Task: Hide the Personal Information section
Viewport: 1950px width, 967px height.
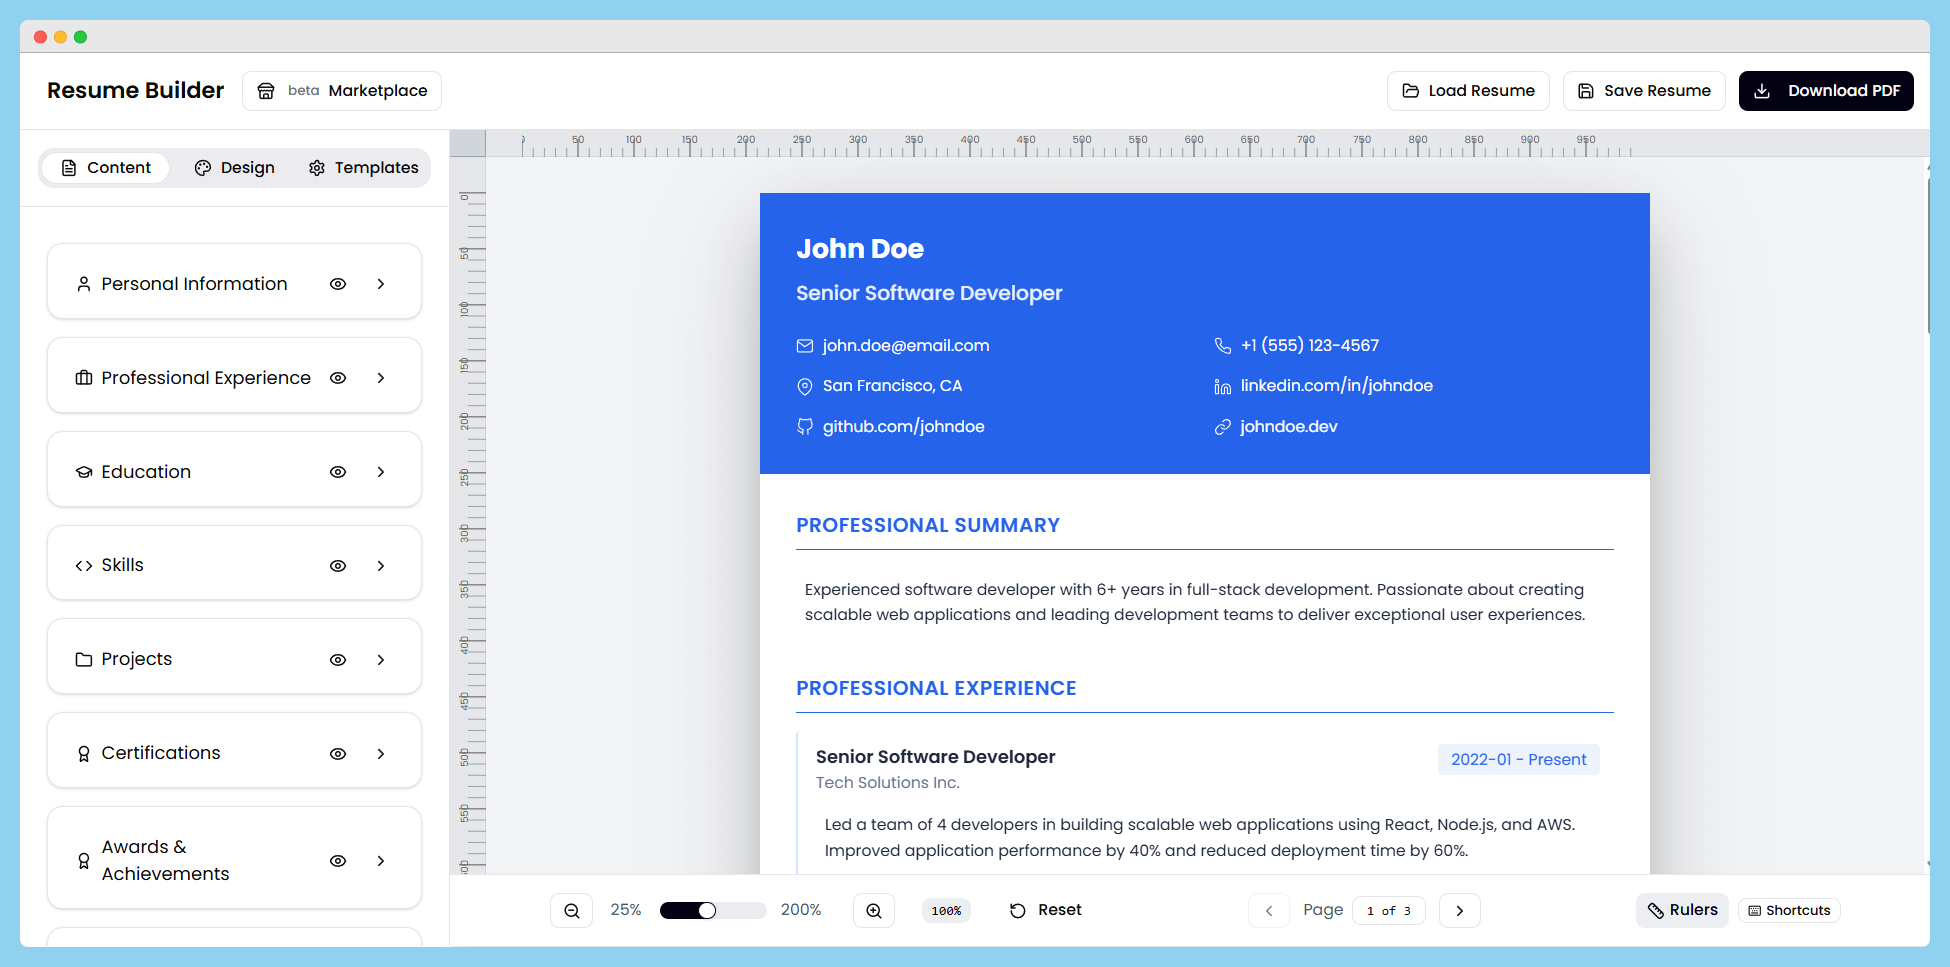Action: 337,284
